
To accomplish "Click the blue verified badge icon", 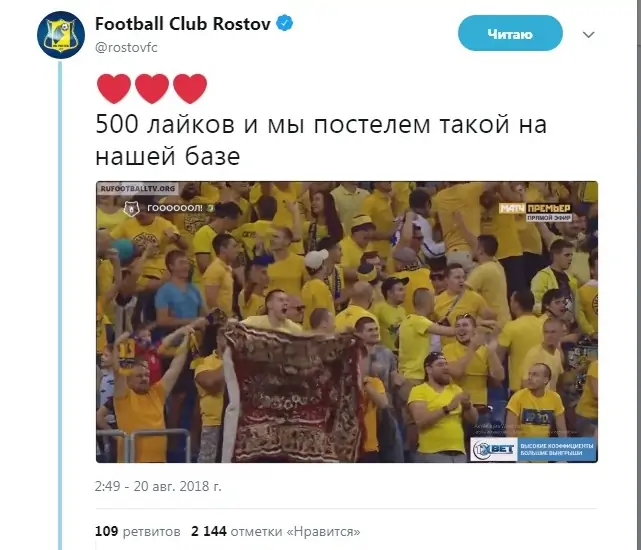I will click(285, 23).
